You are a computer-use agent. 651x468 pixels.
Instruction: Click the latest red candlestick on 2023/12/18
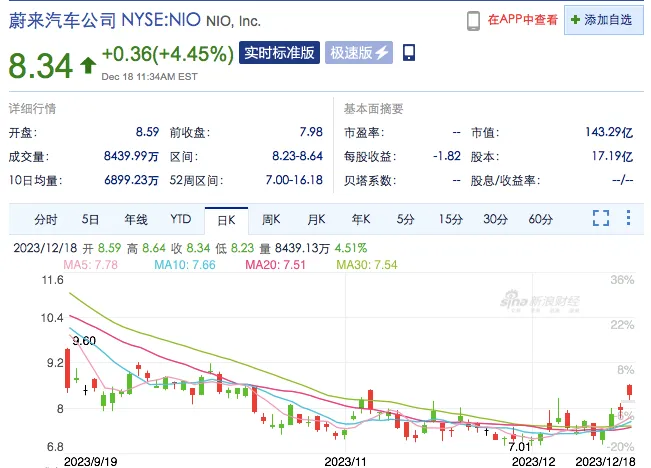pos(629,391)
